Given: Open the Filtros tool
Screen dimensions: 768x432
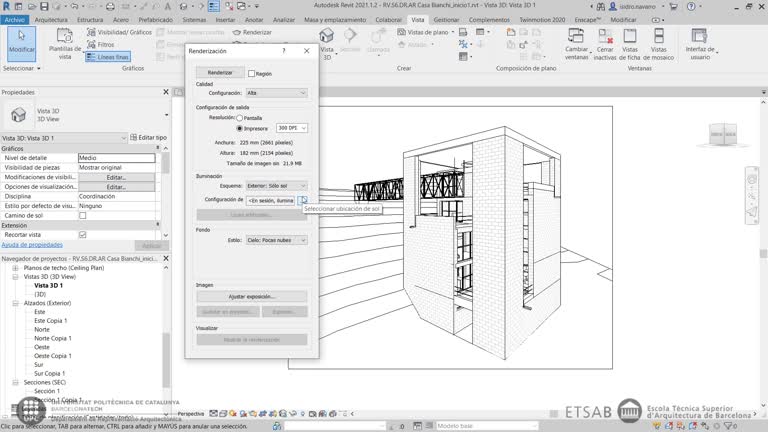Looking at the screenshot, I should coord(101,45).
